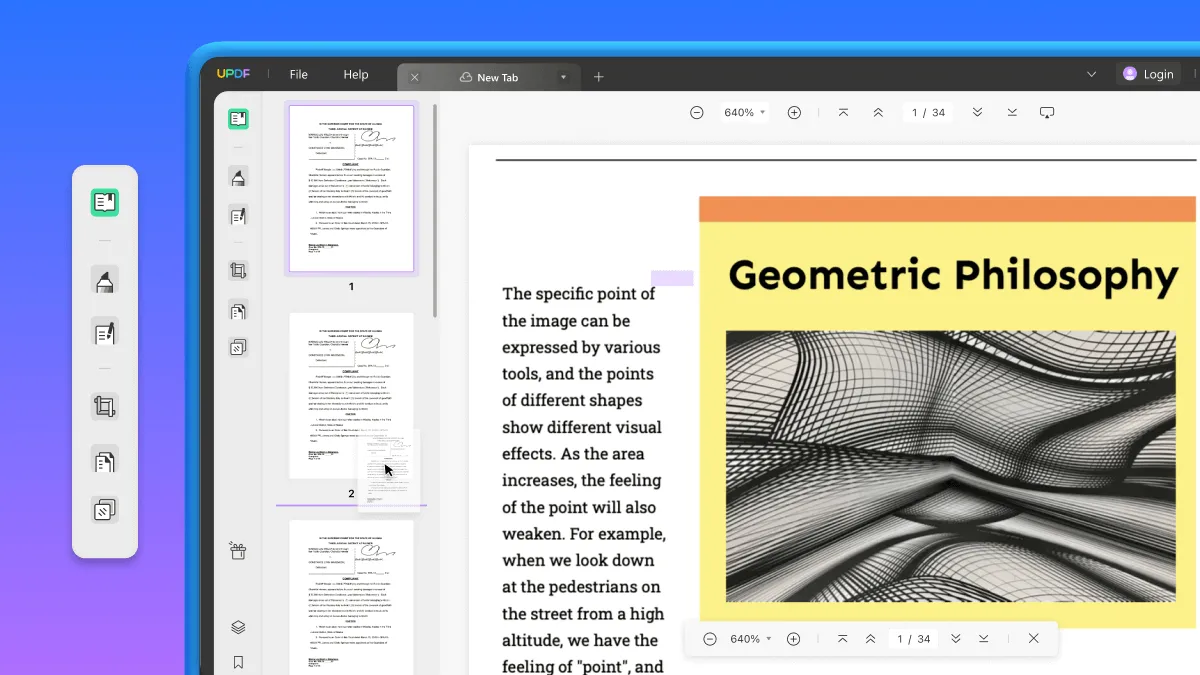
Task: Zoom out using top toolbar minus icon
Action: click(697, 113)
